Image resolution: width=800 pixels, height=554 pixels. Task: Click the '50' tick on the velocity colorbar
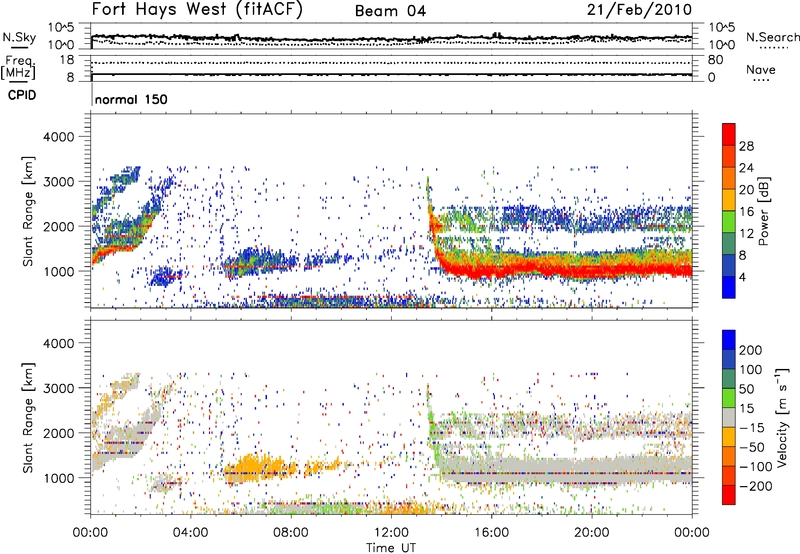click(746, 389)
